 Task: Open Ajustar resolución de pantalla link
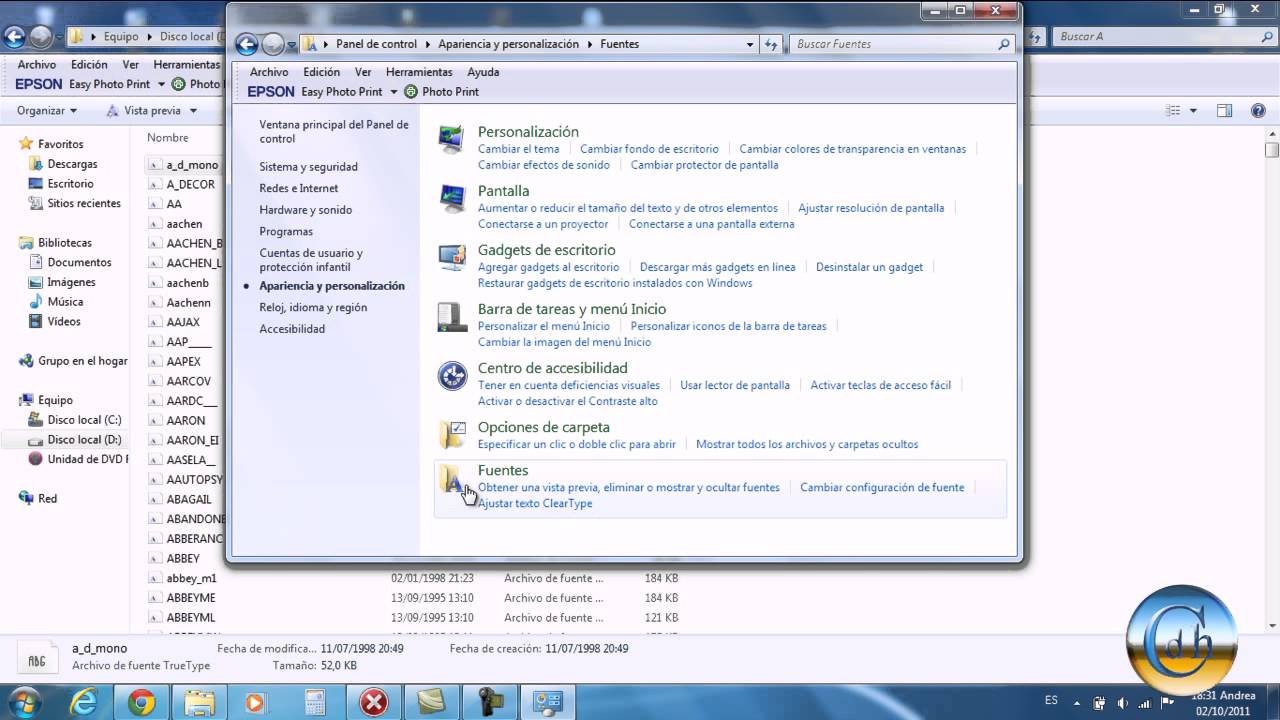tap(870, 208)
